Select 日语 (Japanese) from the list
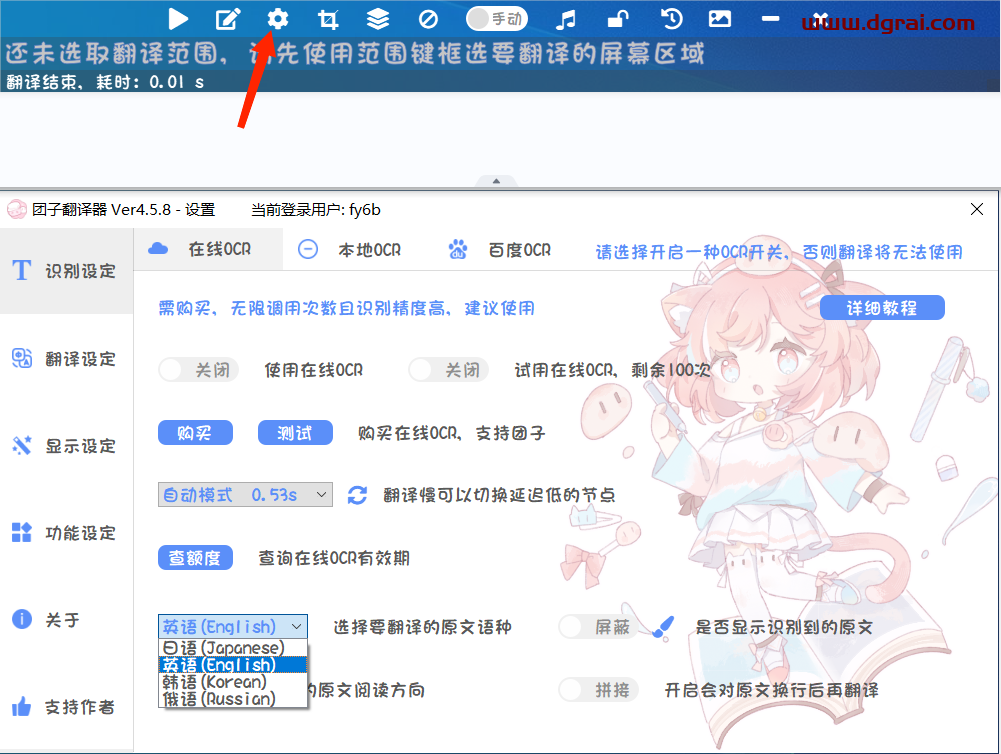The width and height of the screenshot is (1001, 754). click(x=233, y=648)
